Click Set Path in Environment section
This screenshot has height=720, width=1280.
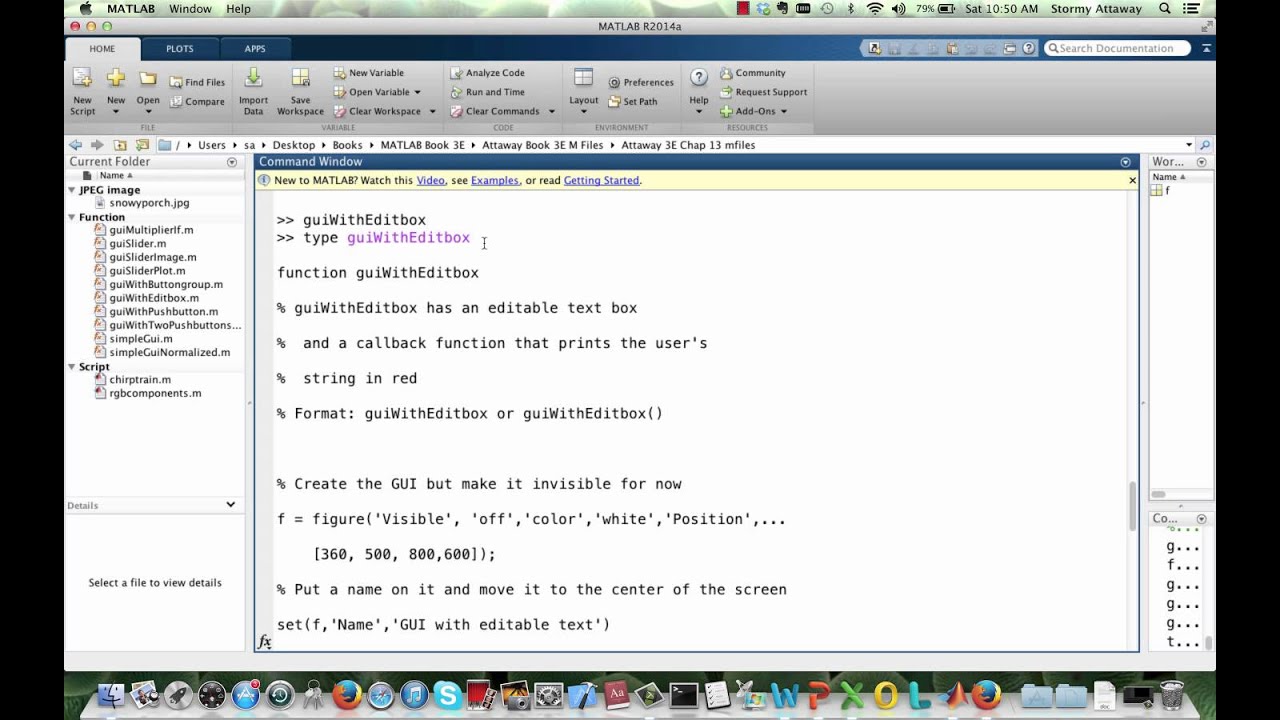[632, 101]
